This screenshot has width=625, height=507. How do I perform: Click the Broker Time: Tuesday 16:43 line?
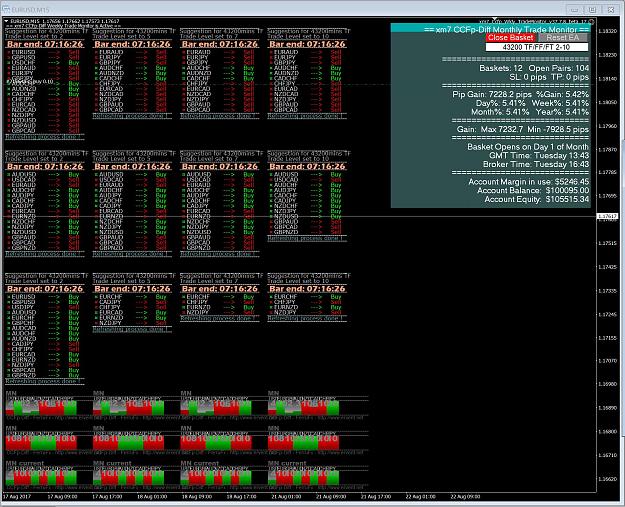pyautogui.click(x=536, y=164)
